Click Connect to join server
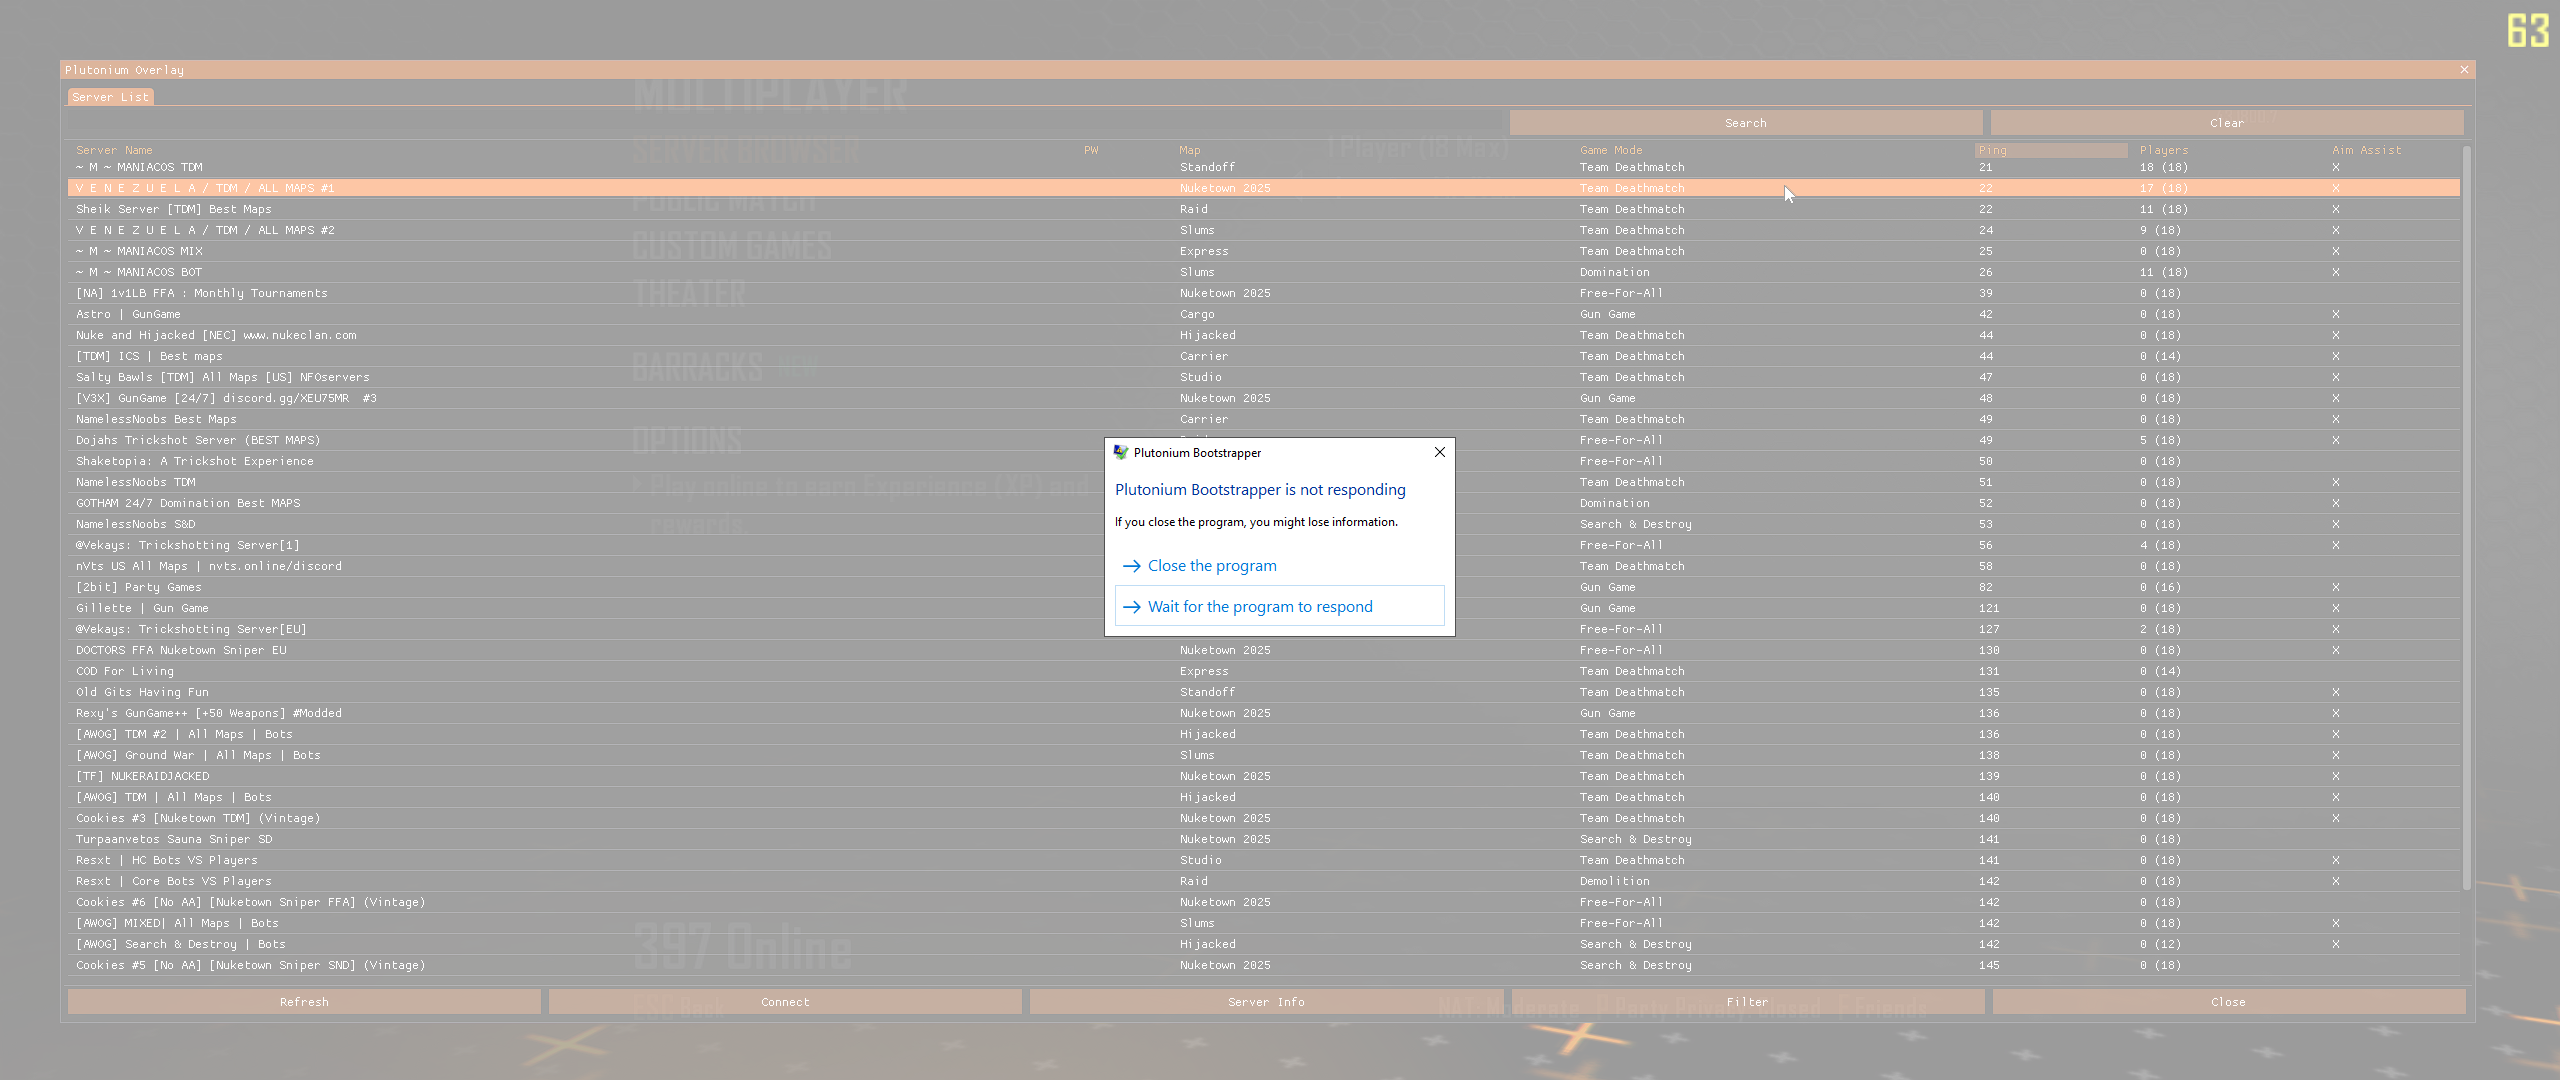 pyautogui.click(x=785, y=1002)
